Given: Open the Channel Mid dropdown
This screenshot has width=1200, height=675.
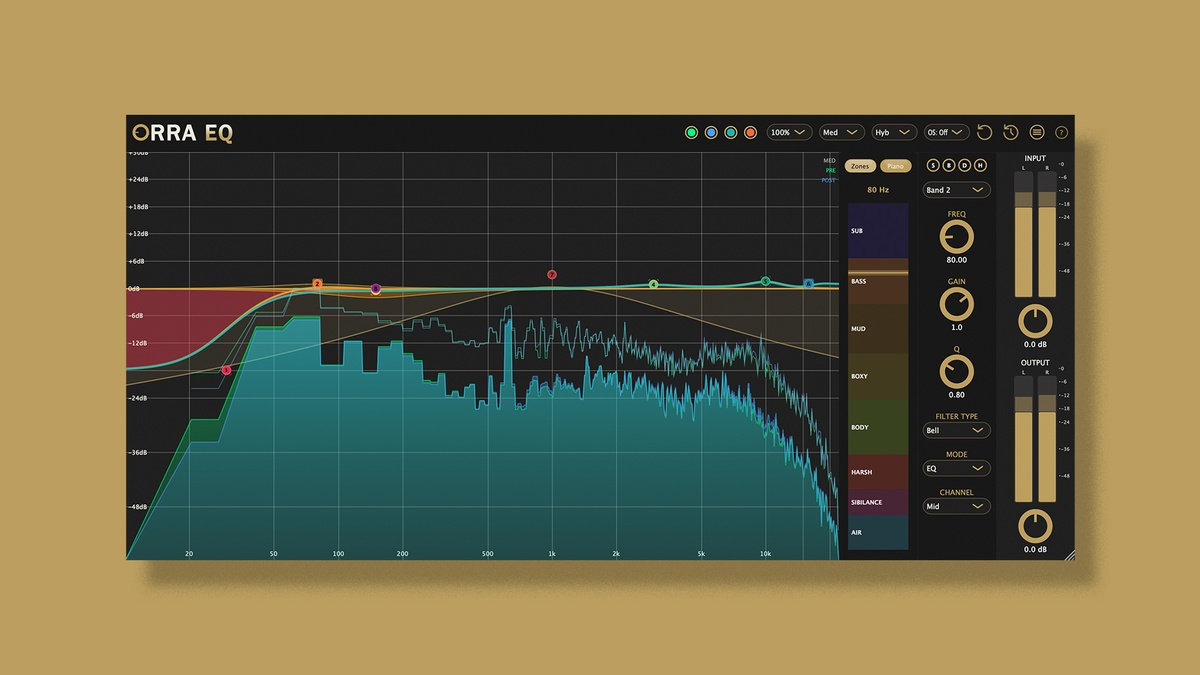Looking at the screenshot, I should 957,506.
